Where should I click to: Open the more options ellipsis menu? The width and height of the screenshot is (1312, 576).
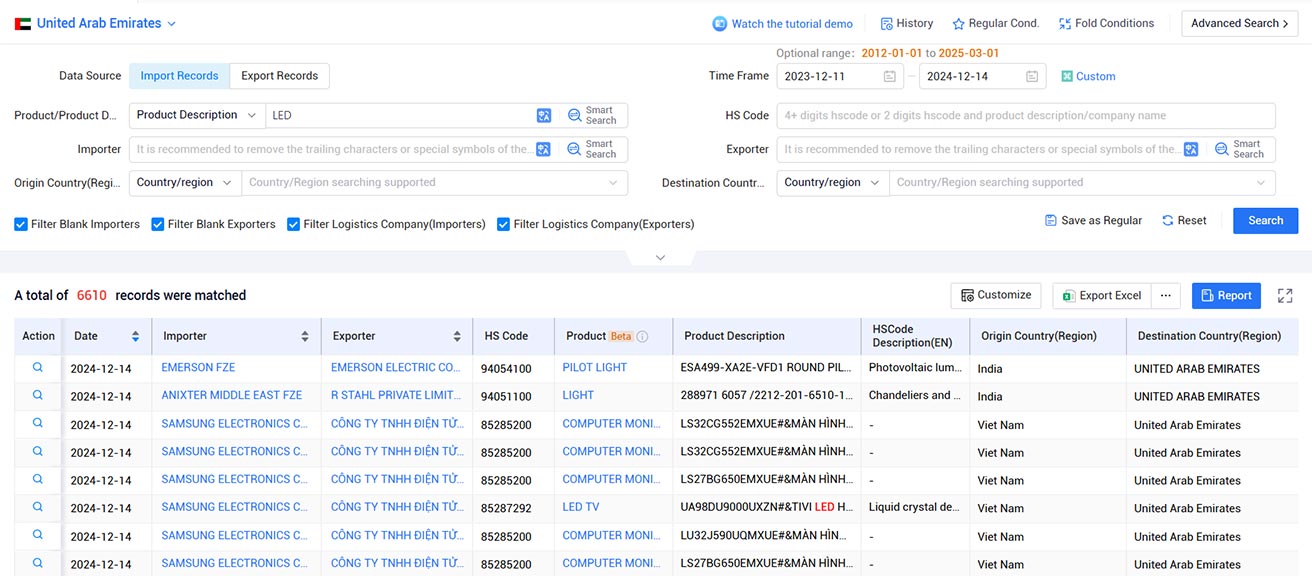tap(1165, 295)
